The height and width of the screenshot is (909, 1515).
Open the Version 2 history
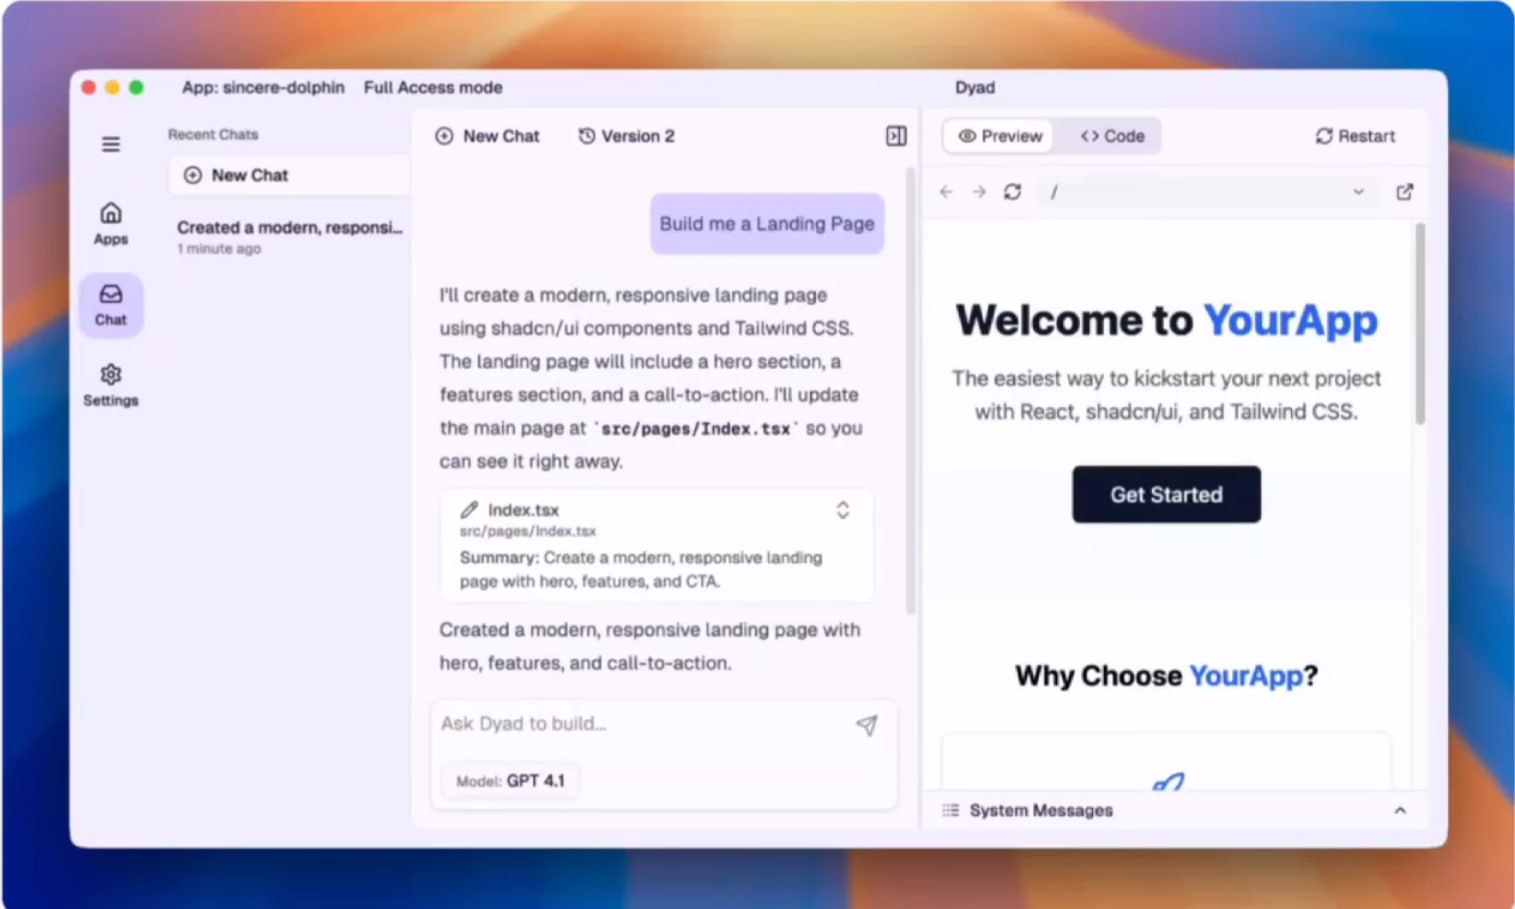[x=626, y=136]
